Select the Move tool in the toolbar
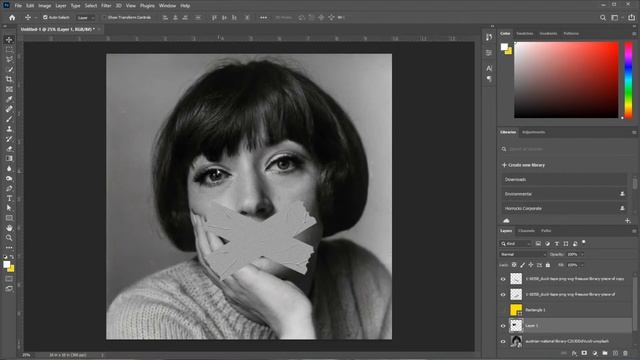The height and width of the screenshot is (360, 640). tap(9, 40)
